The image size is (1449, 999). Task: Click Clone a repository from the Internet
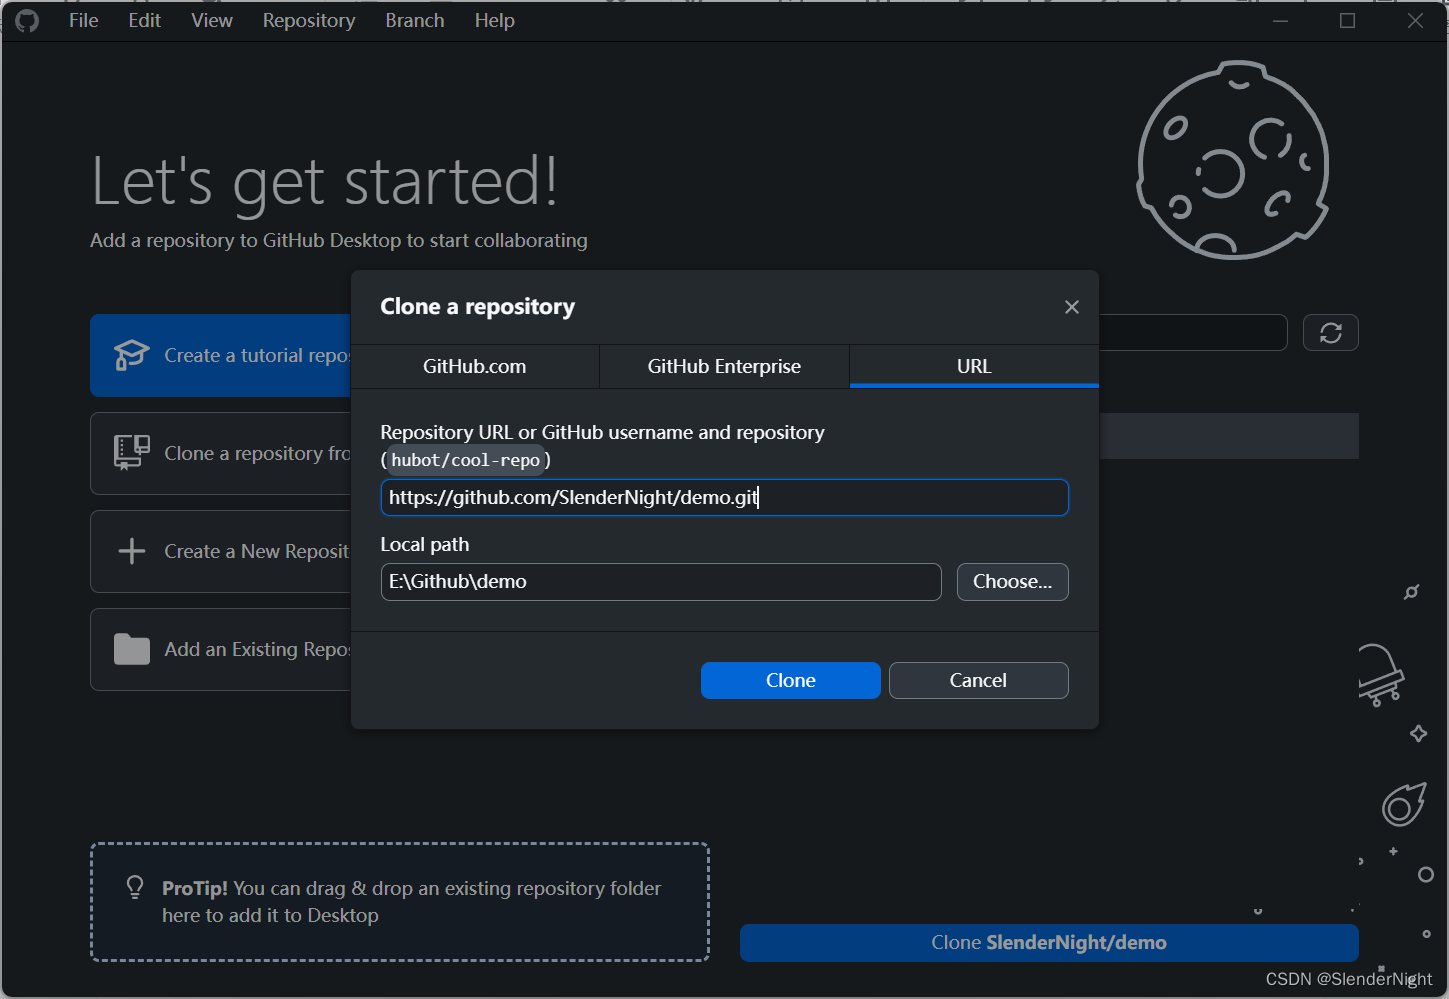coord(221,454)
